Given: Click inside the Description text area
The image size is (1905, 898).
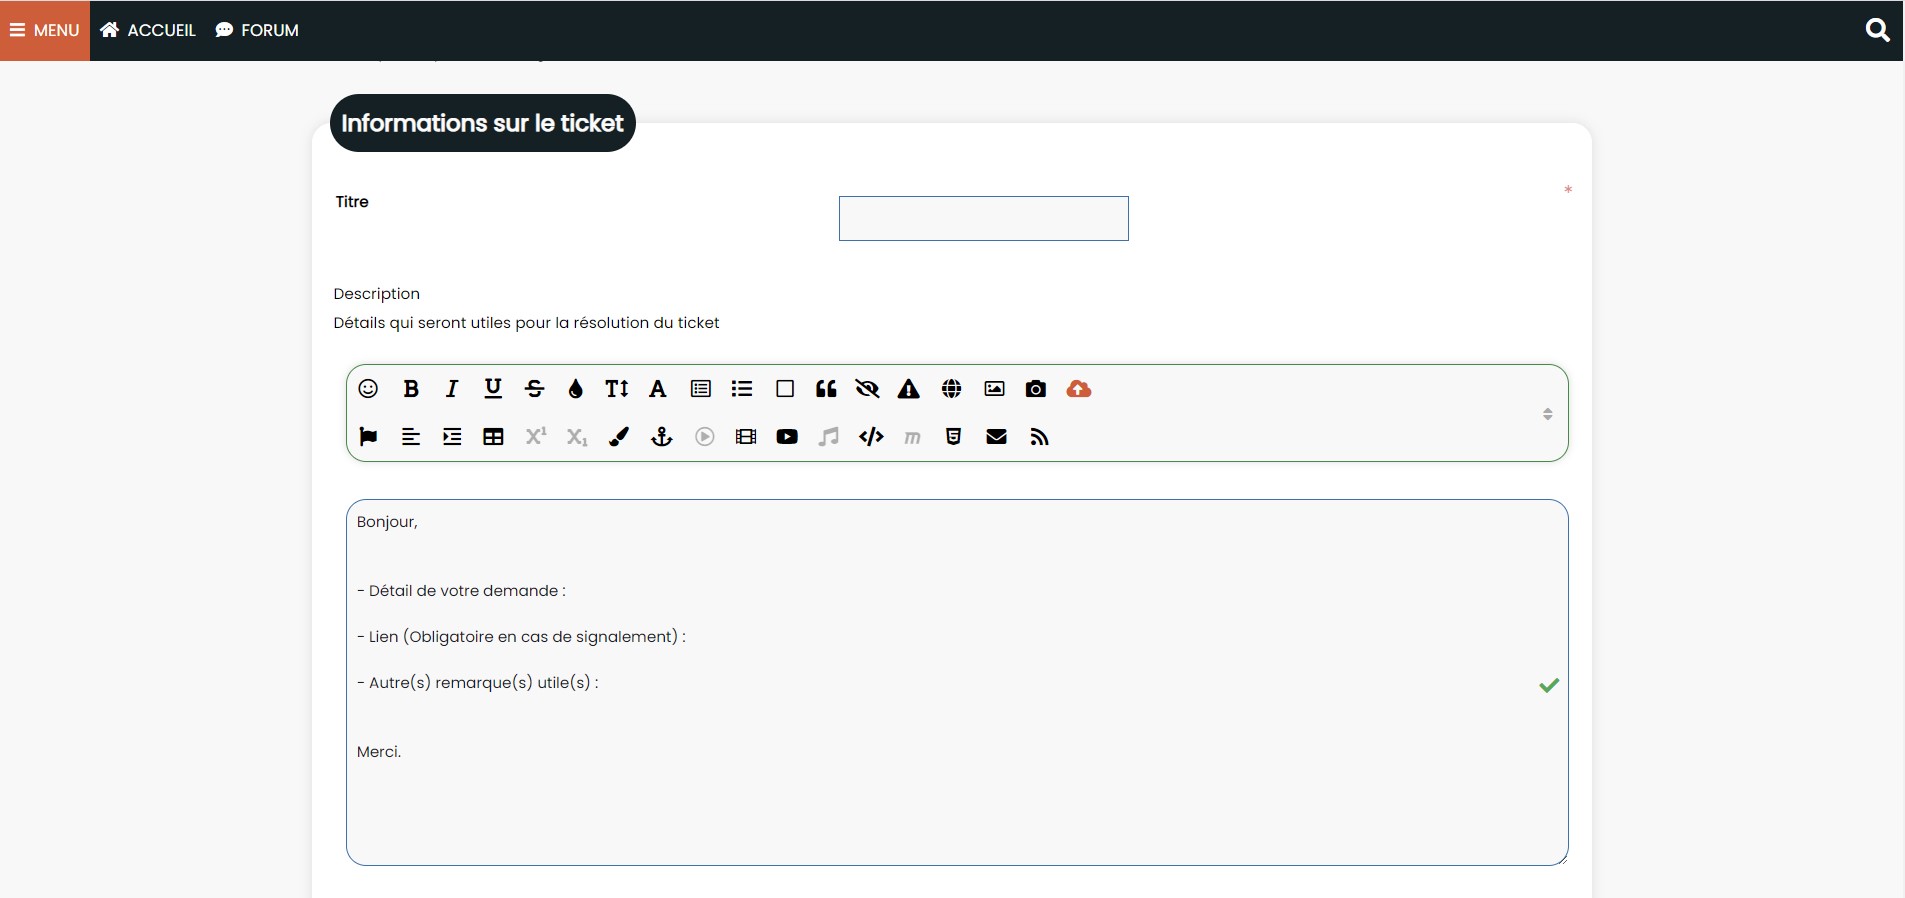Looking at the screenshot, I should (957, 682).
